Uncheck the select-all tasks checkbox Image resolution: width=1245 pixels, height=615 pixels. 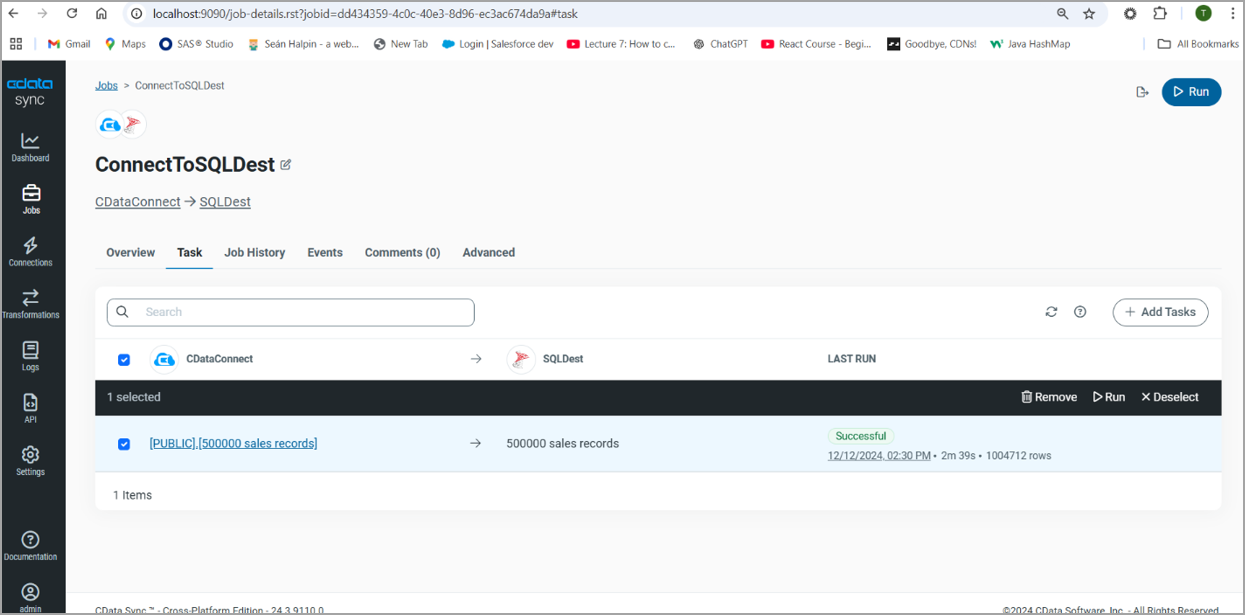pyautogui.click(x=123, y=359)
